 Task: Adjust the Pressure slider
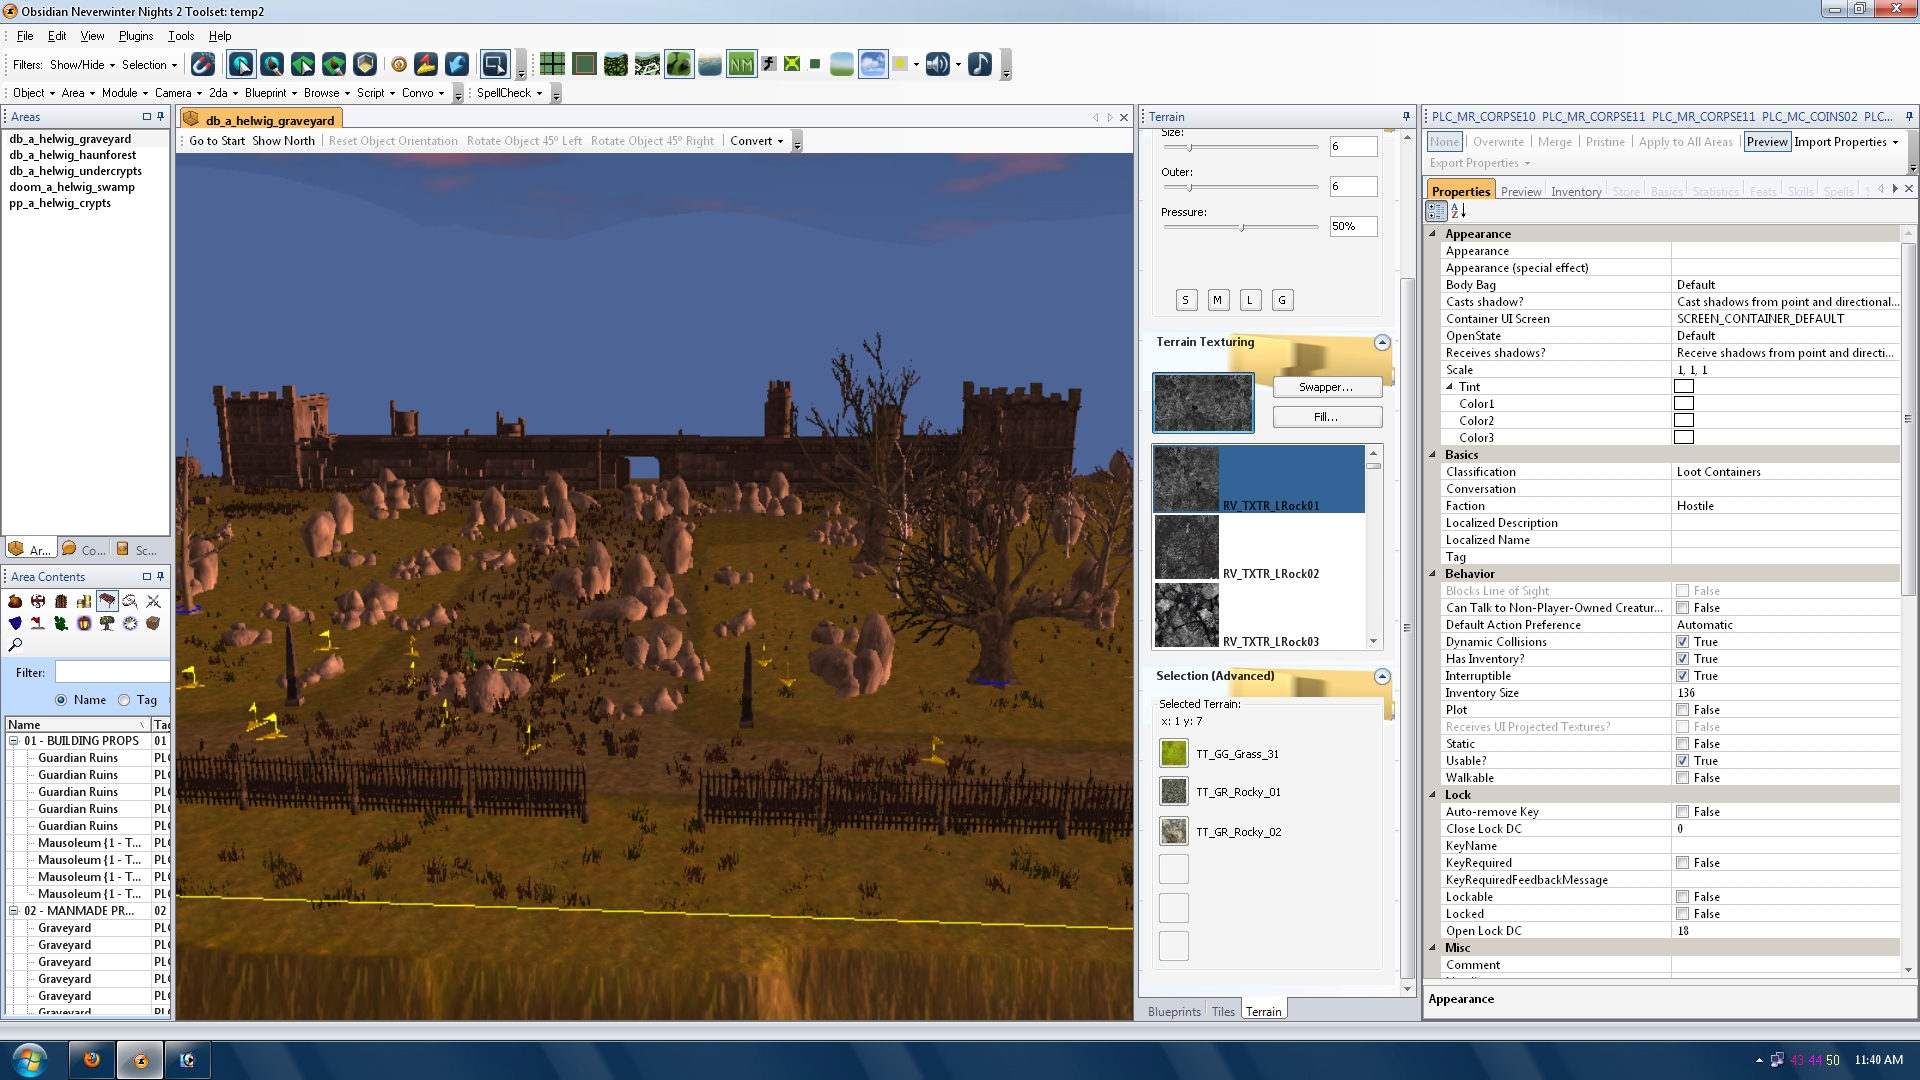click(x=1242, y=228)
